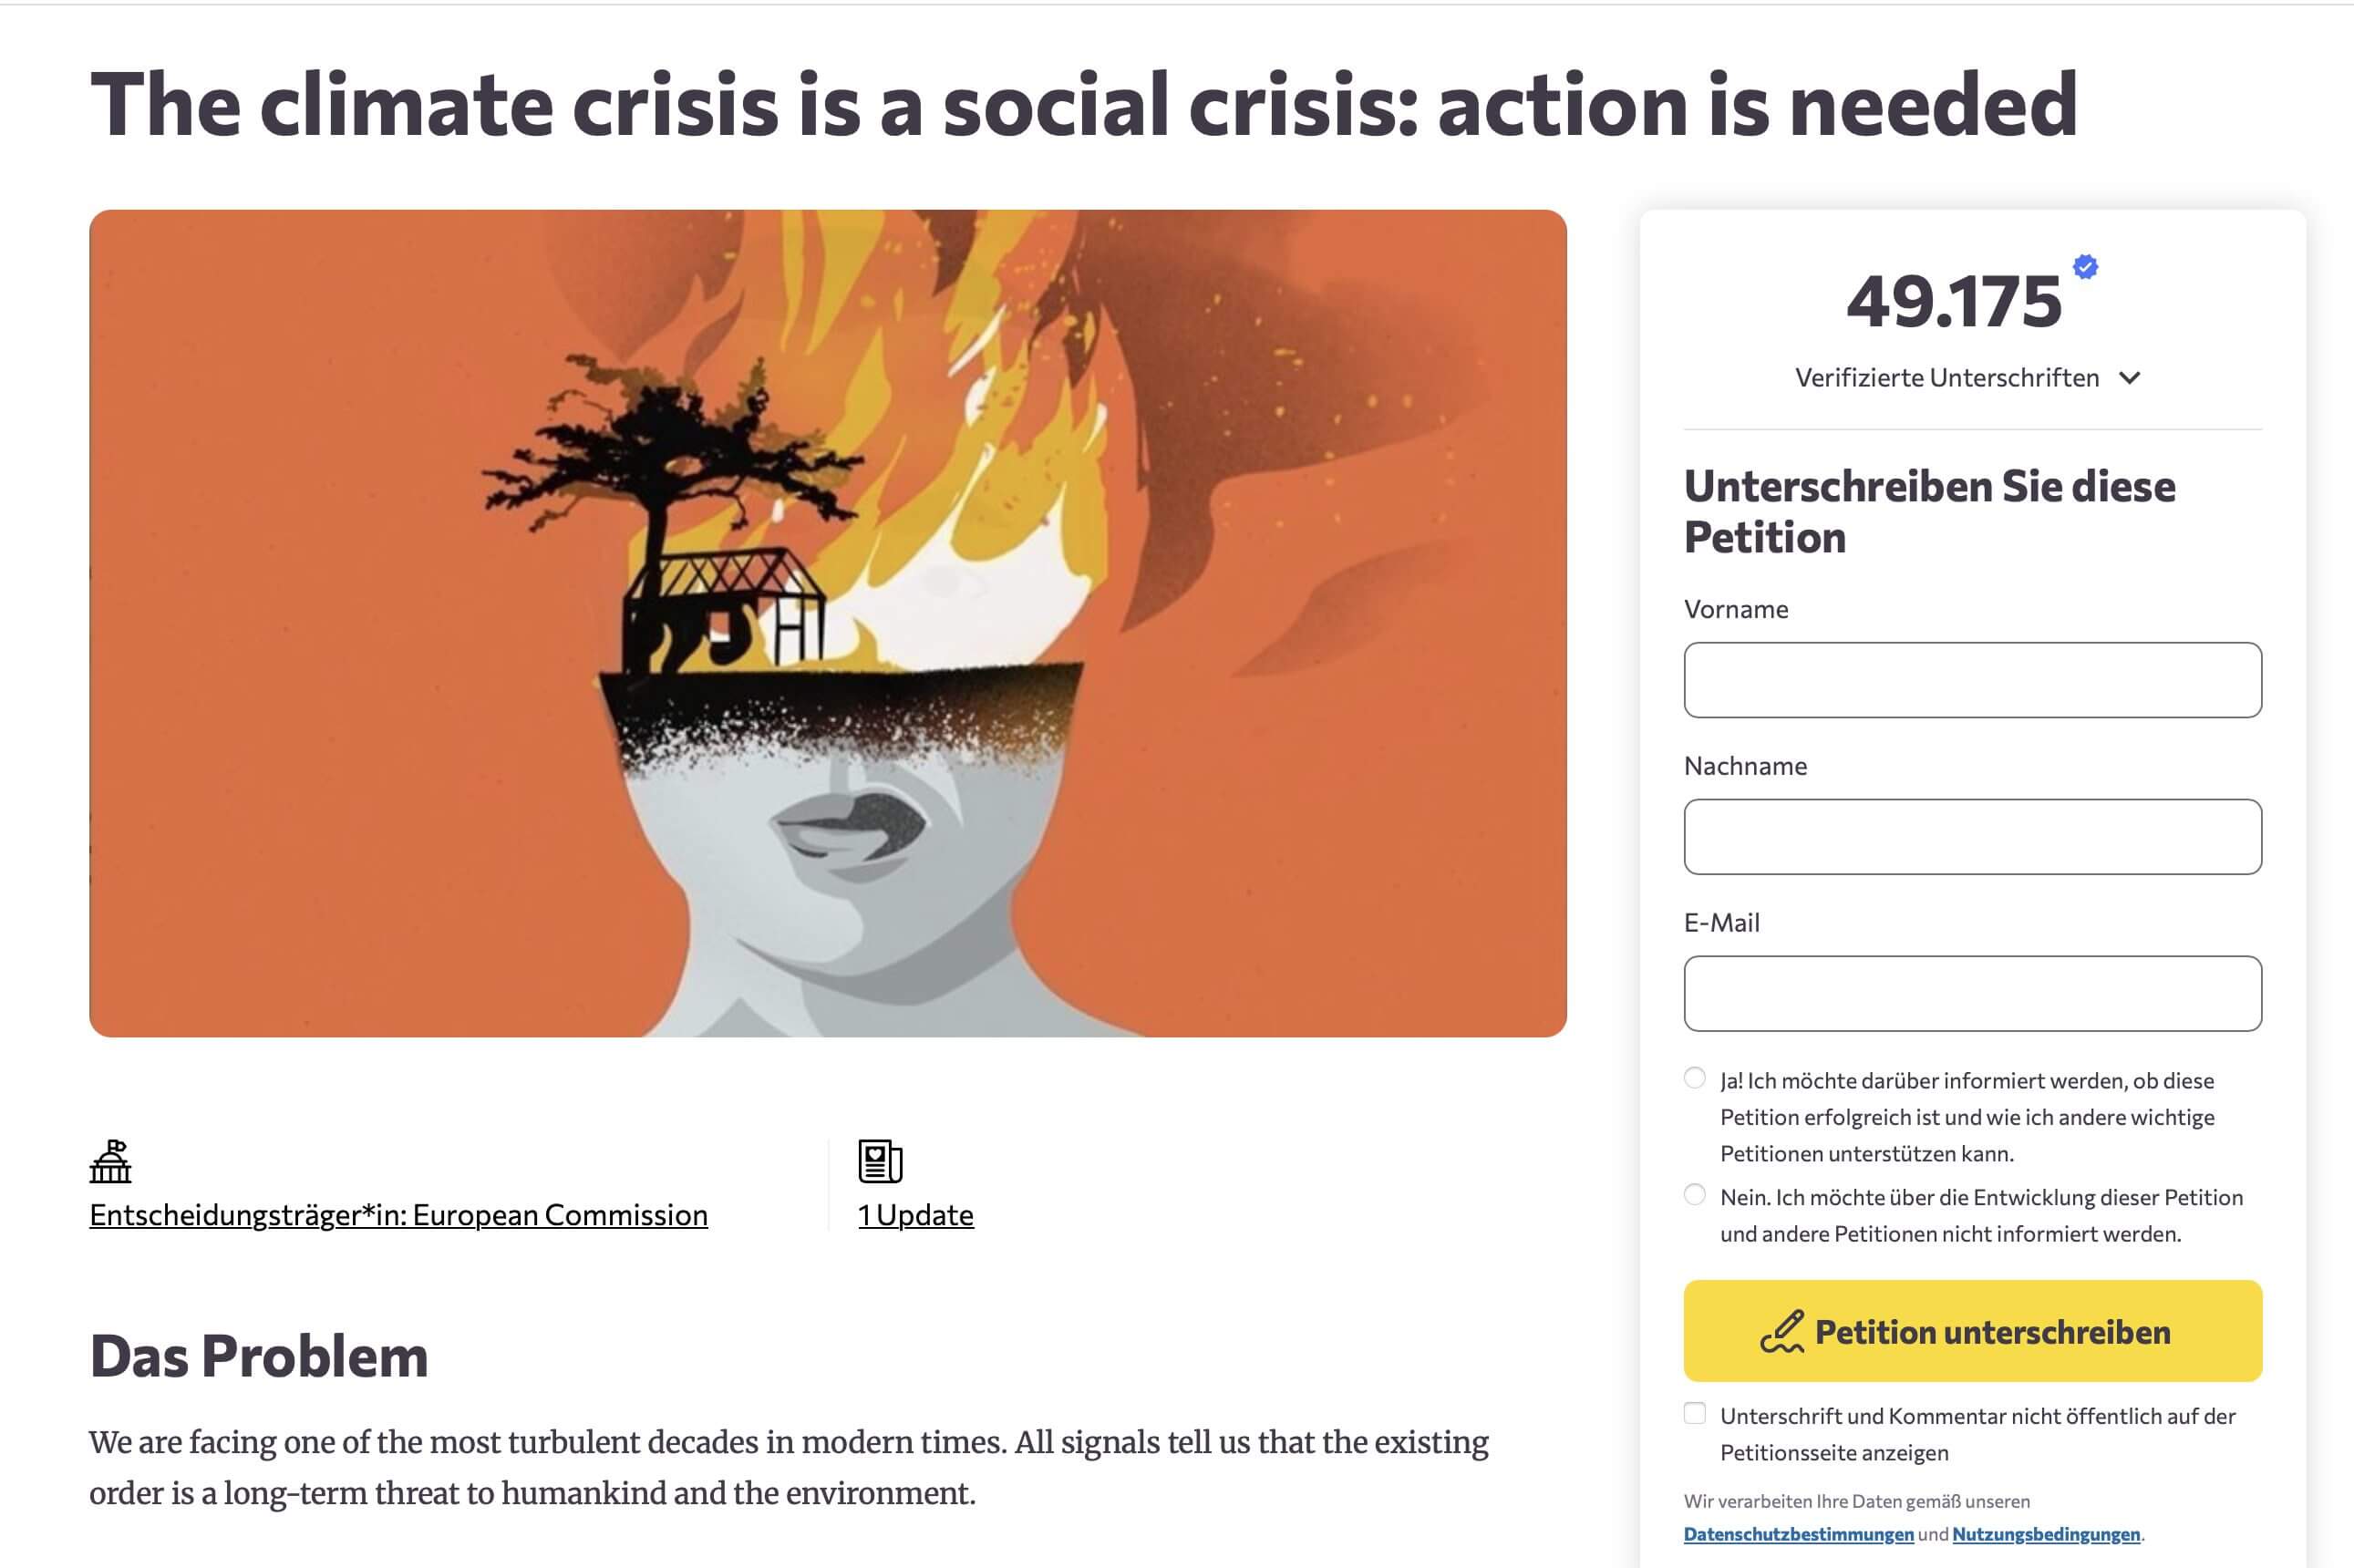The width and height of the screenshot is (2354, 1568).
Task: Open the Nutzungsbedingungen link
Action: click(x=2046, y=1534)
